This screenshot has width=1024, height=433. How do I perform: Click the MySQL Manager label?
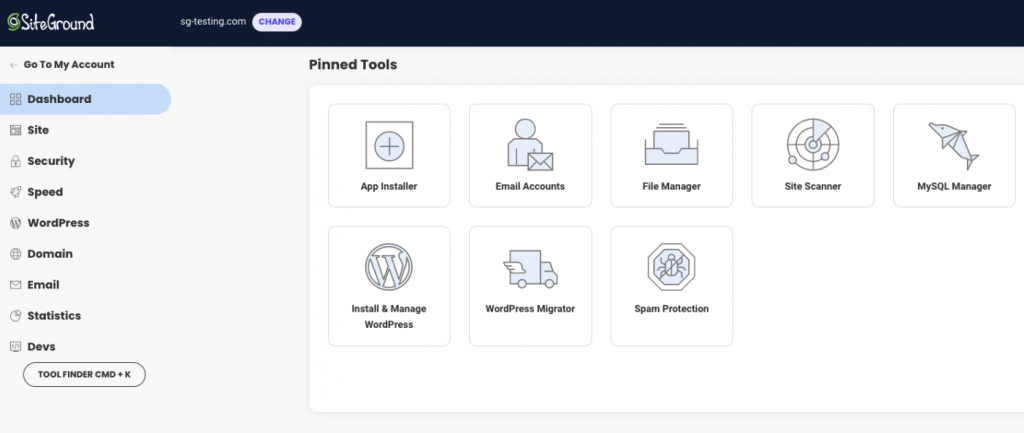pos(954,187)
